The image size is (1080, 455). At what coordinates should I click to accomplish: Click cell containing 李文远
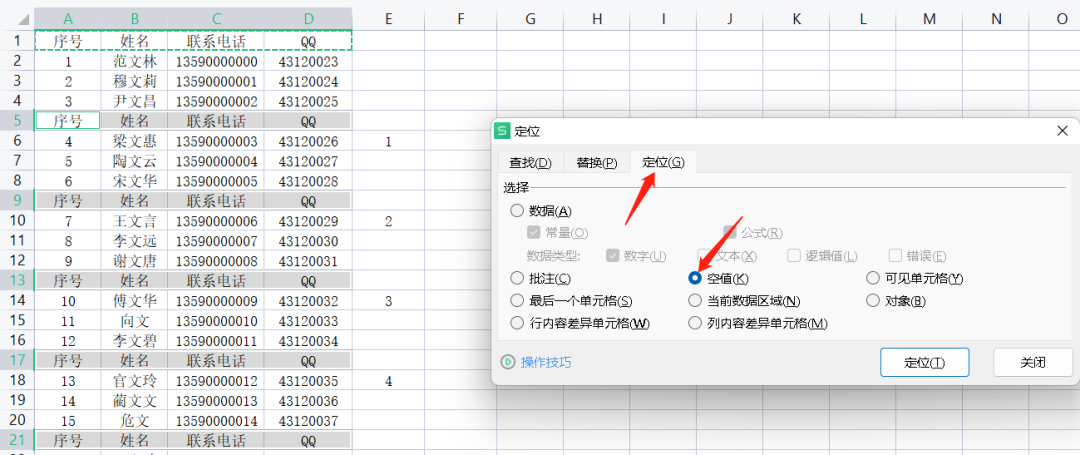pyautogui.click(x=134, y=241)
